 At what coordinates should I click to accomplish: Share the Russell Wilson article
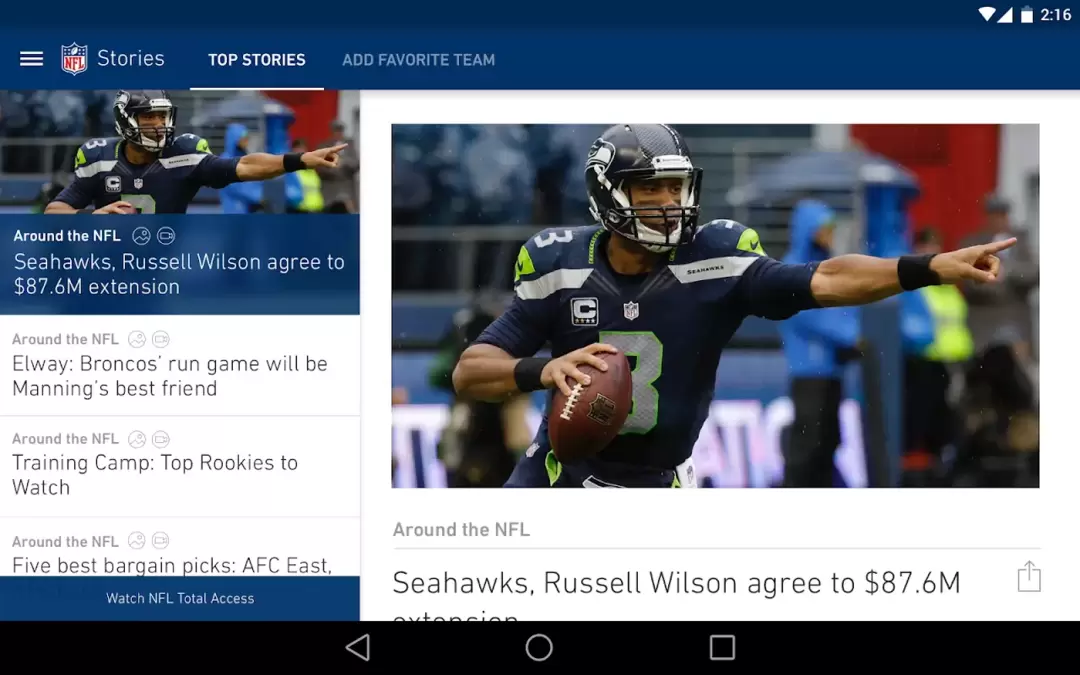(x=1029, y=577)
